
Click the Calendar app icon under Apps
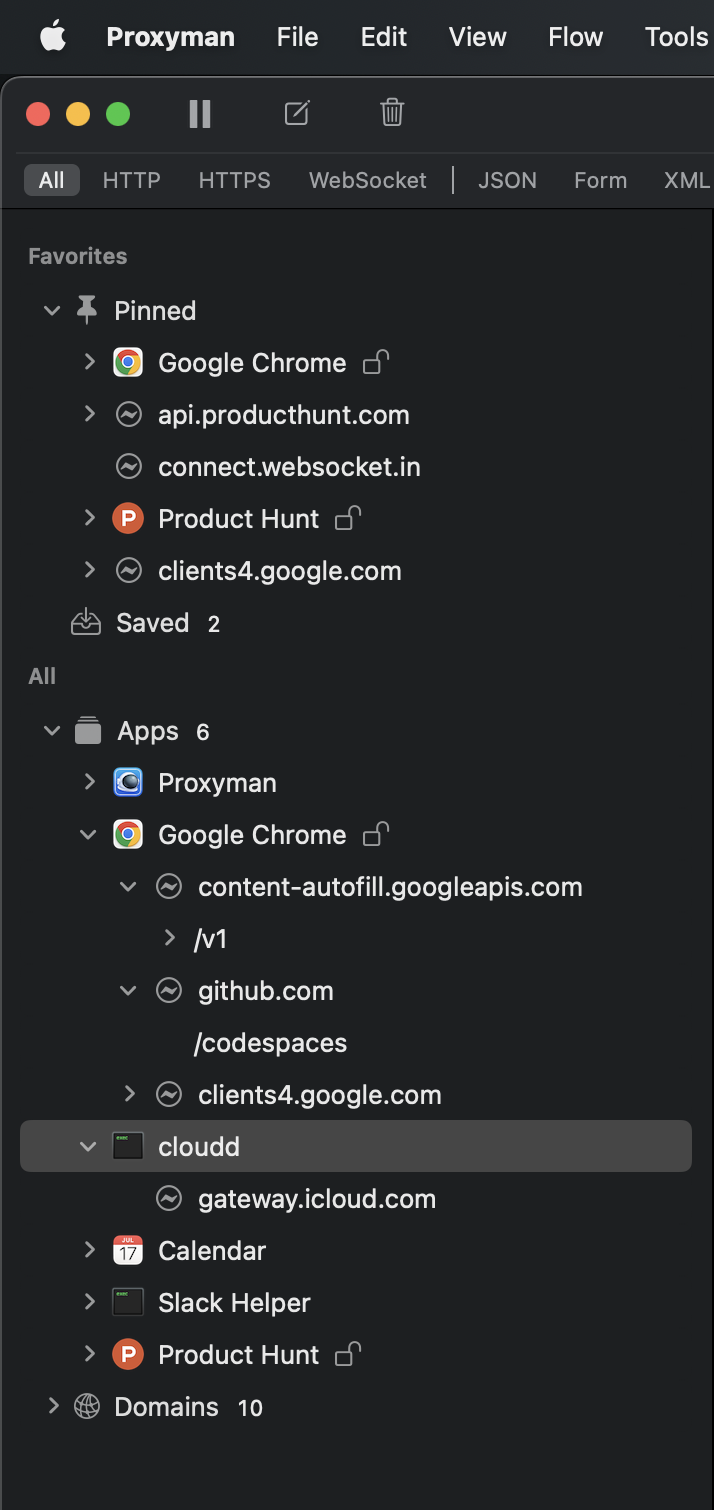pos(127,1250)
